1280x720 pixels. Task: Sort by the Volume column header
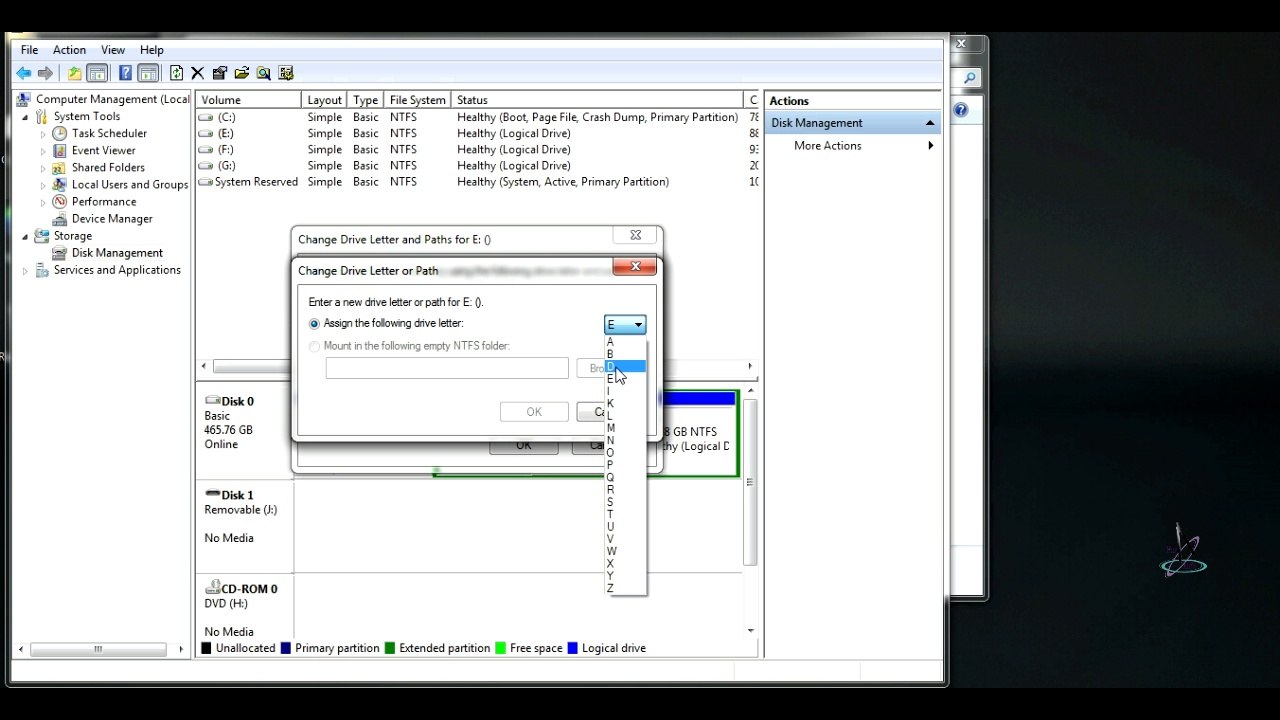pyautogui.click(x=248, y=100)
